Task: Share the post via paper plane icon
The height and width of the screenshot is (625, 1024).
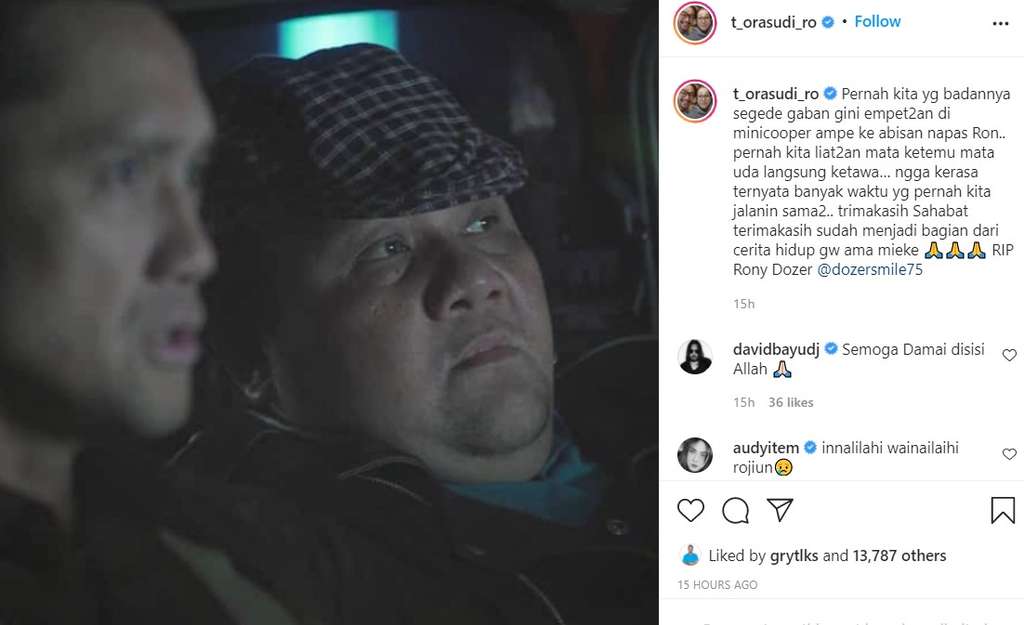Action: click(780, 509)
